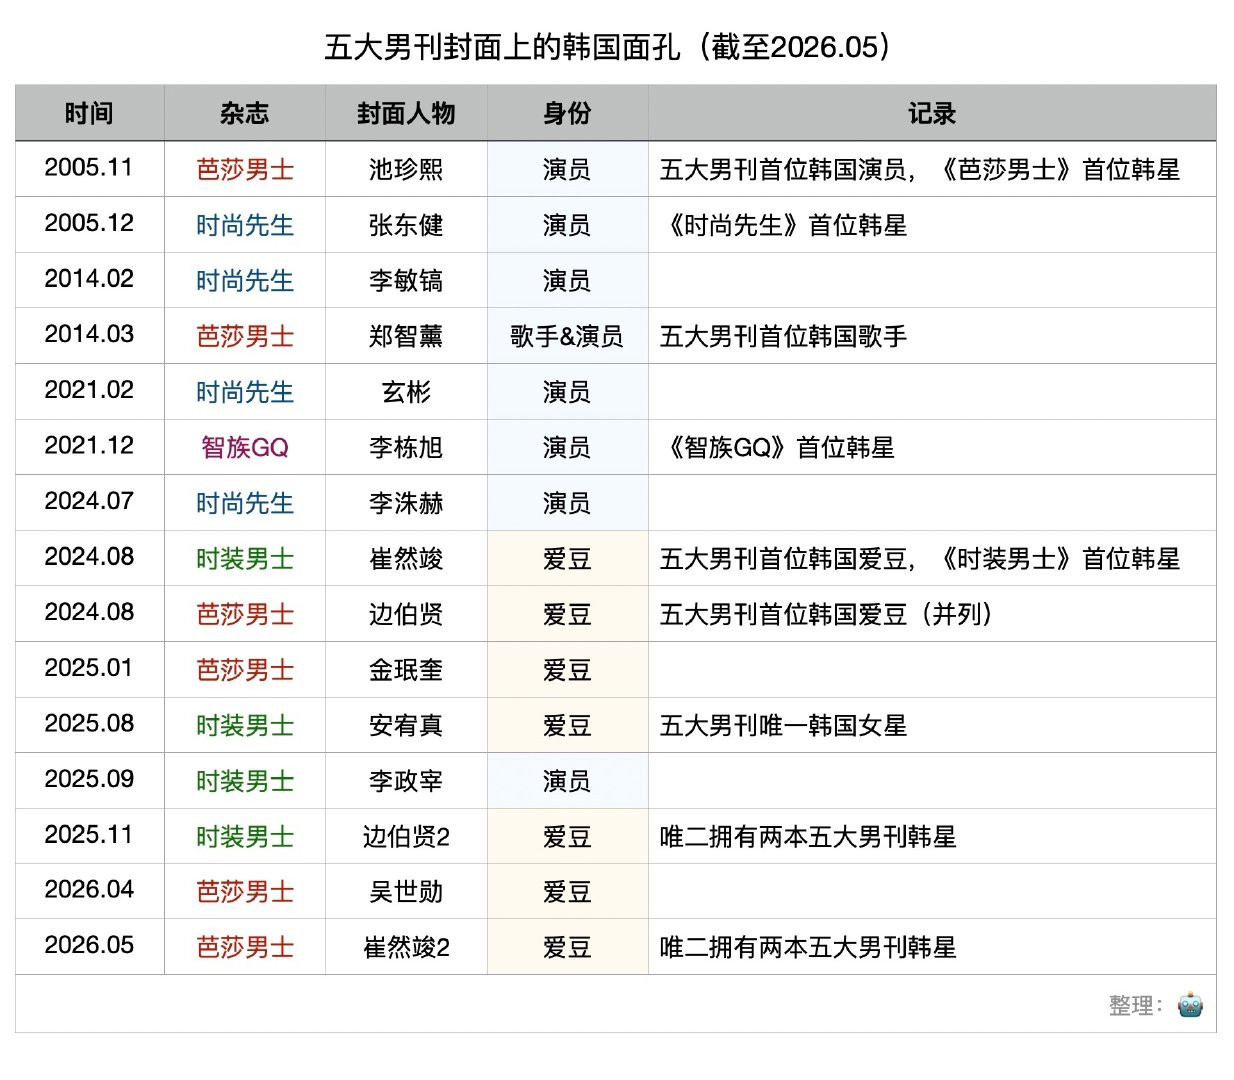Click 时装男士 in the 2025.09 row
The width and height of the screenshot is (1234, 1080).
pyautogui.click(x=245, y=780)
